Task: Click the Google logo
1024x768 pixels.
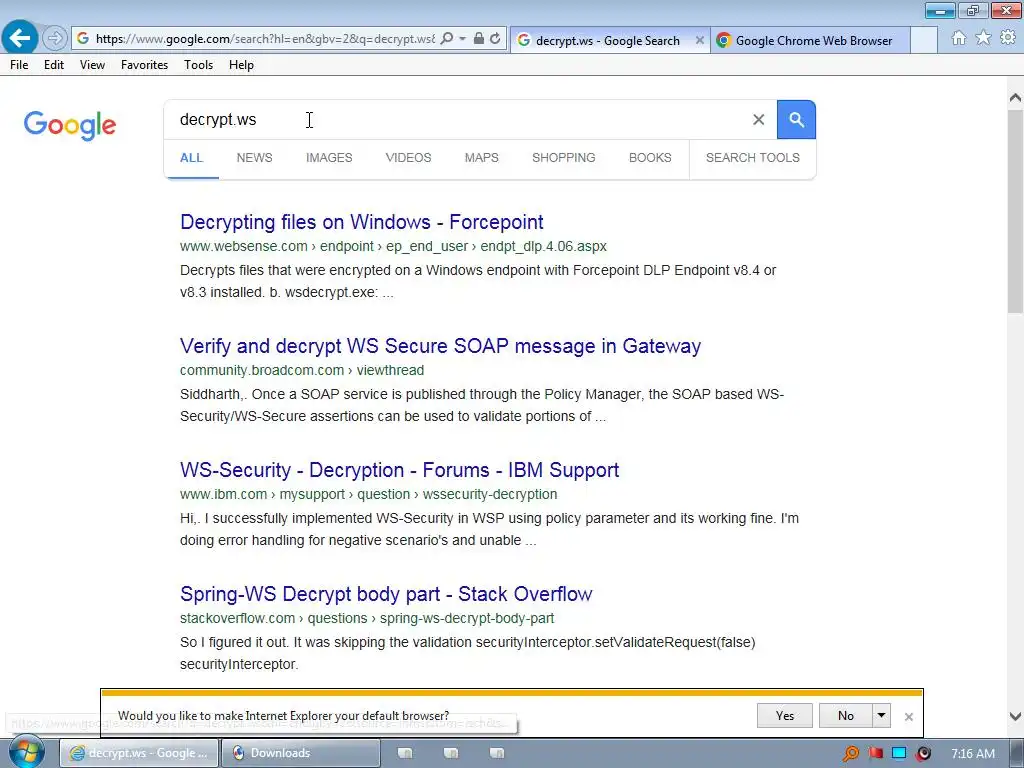Action: 70,125
